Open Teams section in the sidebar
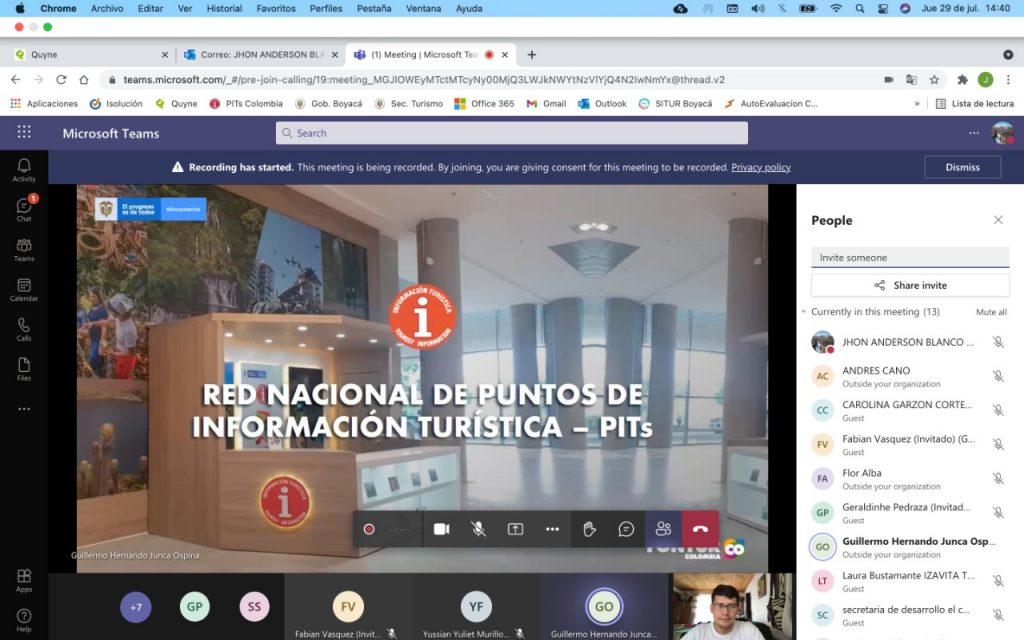This screenshot has width=1024, height=640. (24, 249)
